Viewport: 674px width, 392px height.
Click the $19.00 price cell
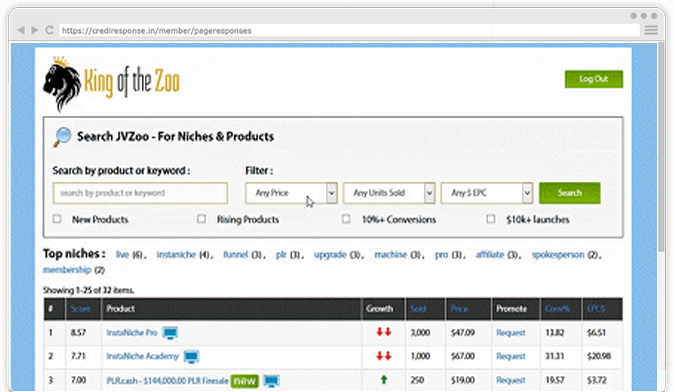point(463,380)
